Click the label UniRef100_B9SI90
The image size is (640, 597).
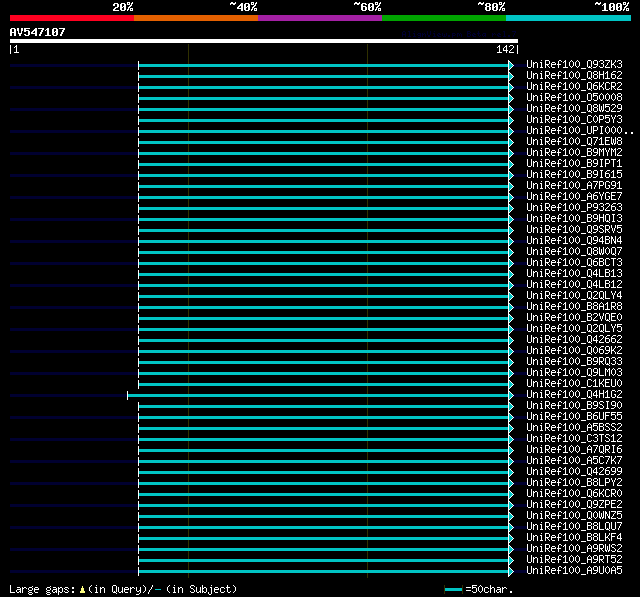[x=574, y=406]
